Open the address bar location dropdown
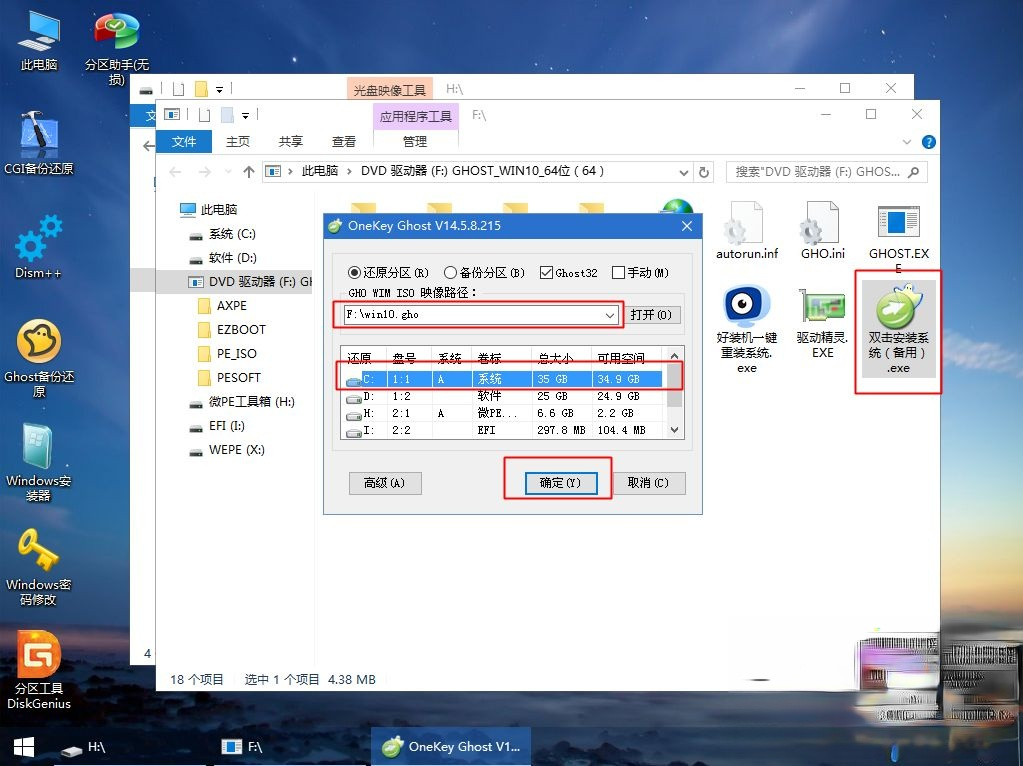 [x=683, y=171]
